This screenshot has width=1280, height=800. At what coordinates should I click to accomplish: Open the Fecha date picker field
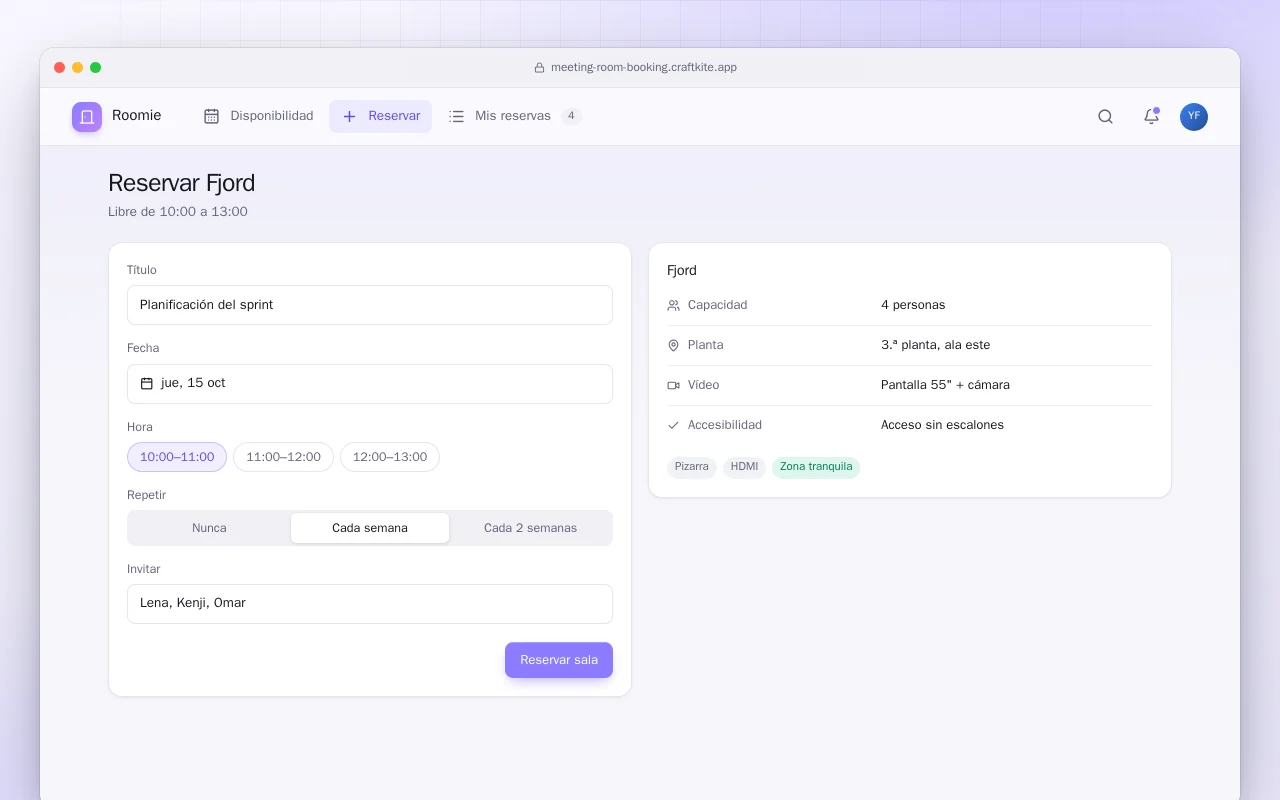[x=370, y=384]
